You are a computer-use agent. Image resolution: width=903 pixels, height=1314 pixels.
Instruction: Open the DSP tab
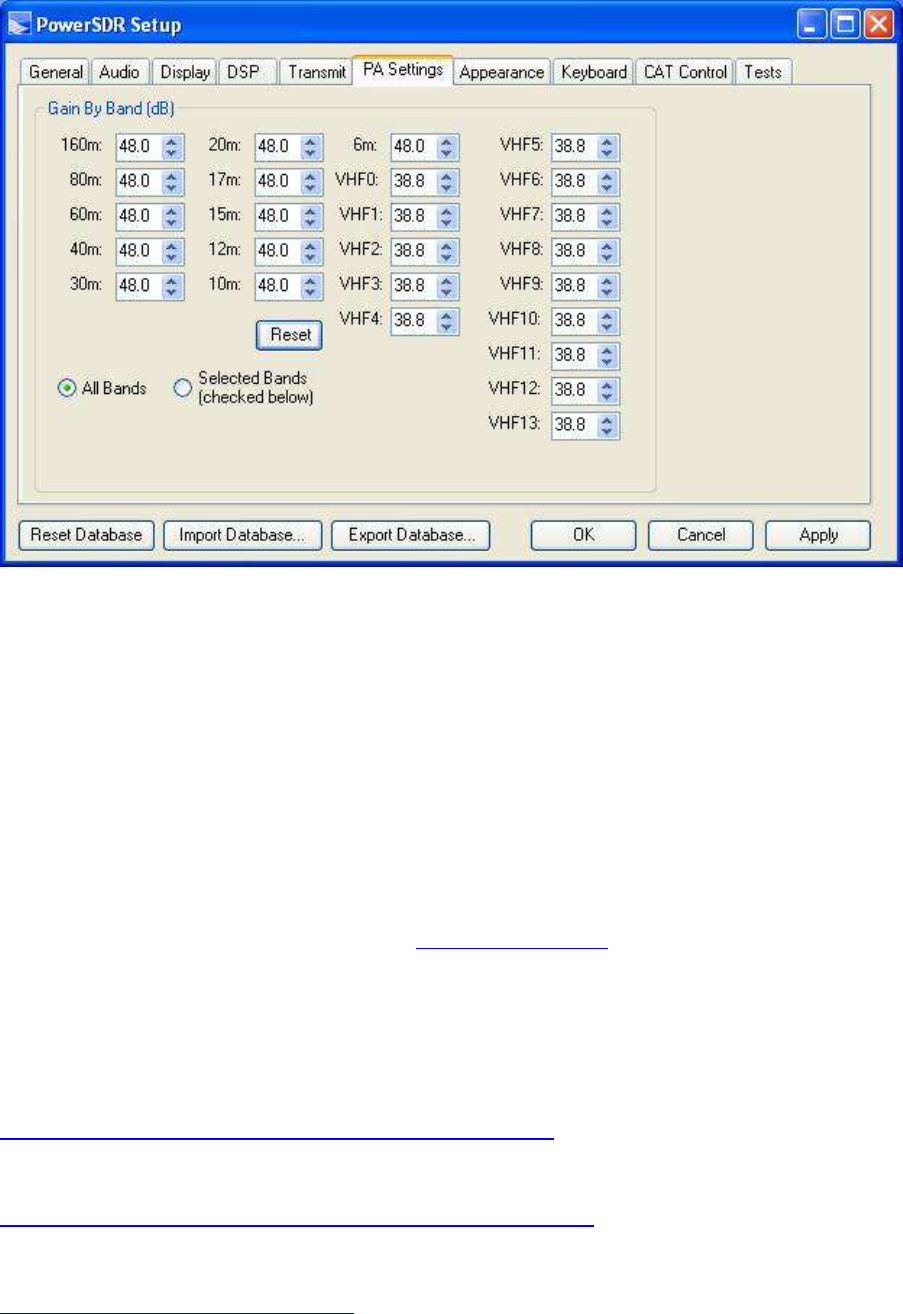click(247, 72)
